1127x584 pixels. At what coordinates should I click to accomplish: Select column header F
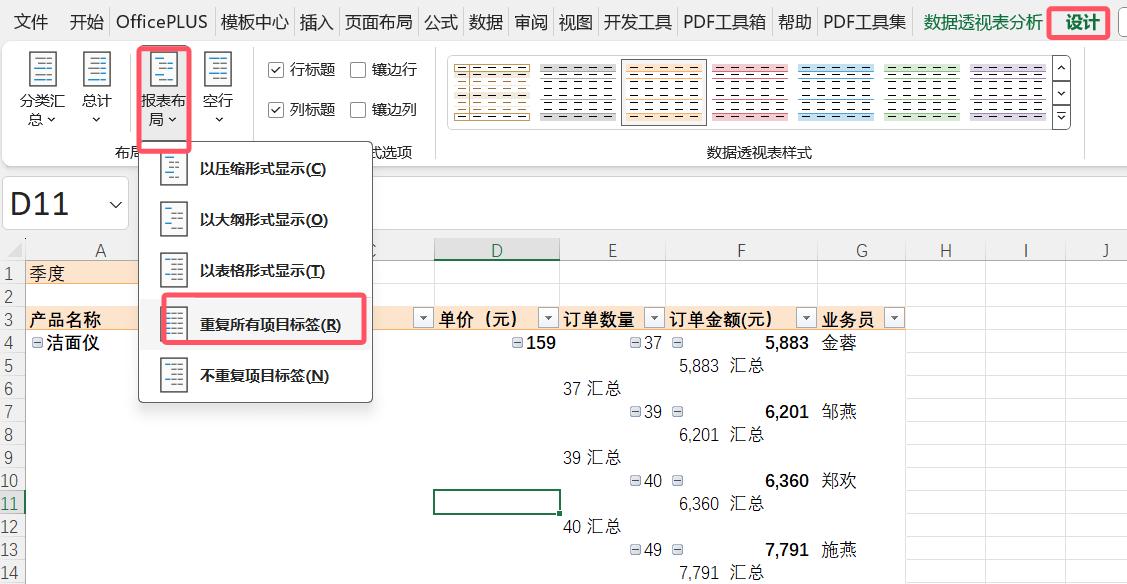741,251
